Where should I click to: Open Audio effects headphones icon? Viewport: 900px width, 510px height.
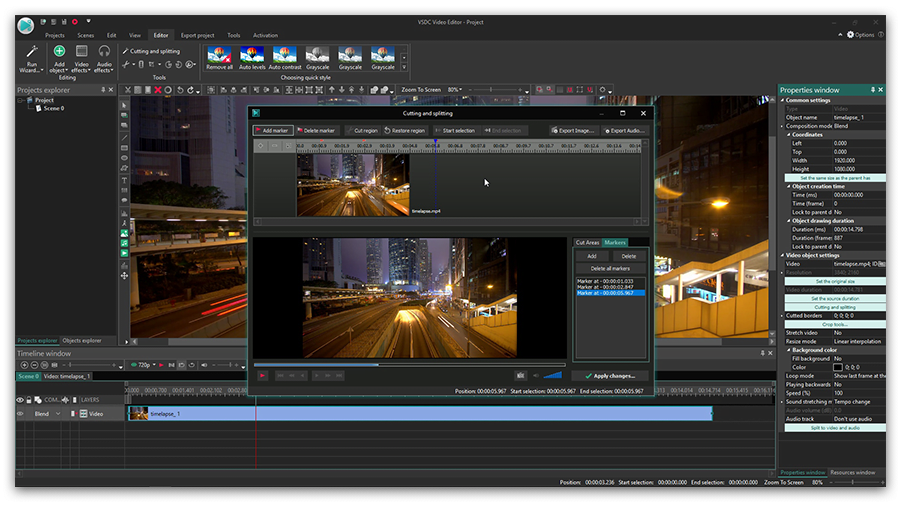[x=104, y=51]
